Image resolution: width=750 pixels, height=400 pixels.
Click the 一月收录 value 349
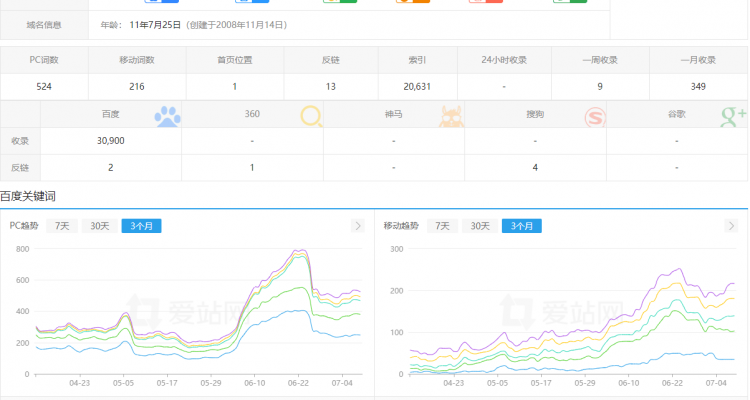pos(698,87)
